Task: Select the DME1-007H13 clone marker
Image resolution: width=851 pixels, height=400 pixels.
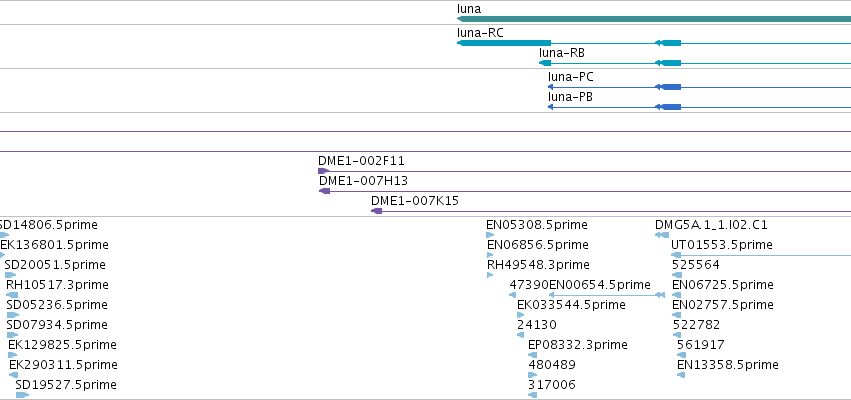Action: [x=325, y=191]
